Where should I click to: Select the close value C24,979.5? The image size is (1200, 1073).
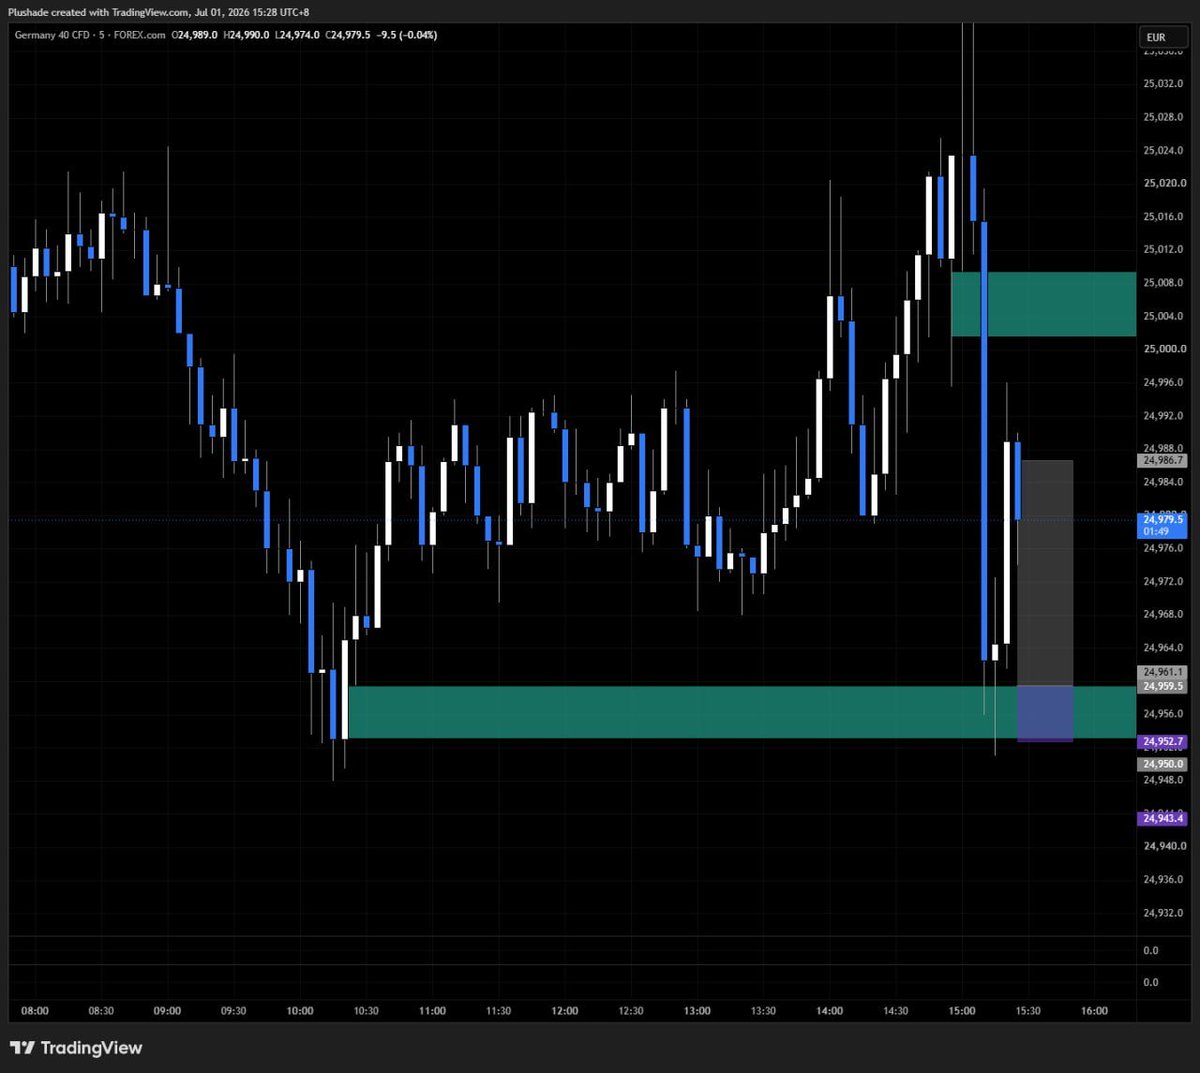click(347, 35)
